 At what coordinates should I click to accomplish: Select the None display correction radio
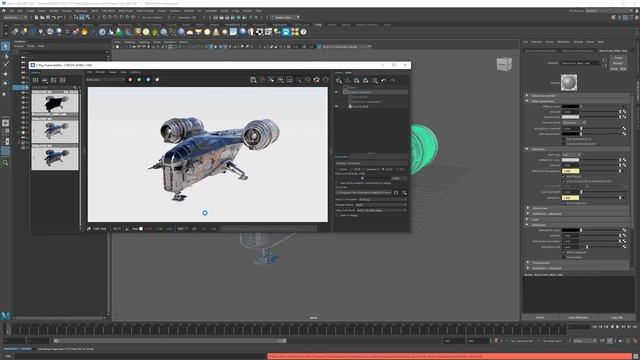338,169
